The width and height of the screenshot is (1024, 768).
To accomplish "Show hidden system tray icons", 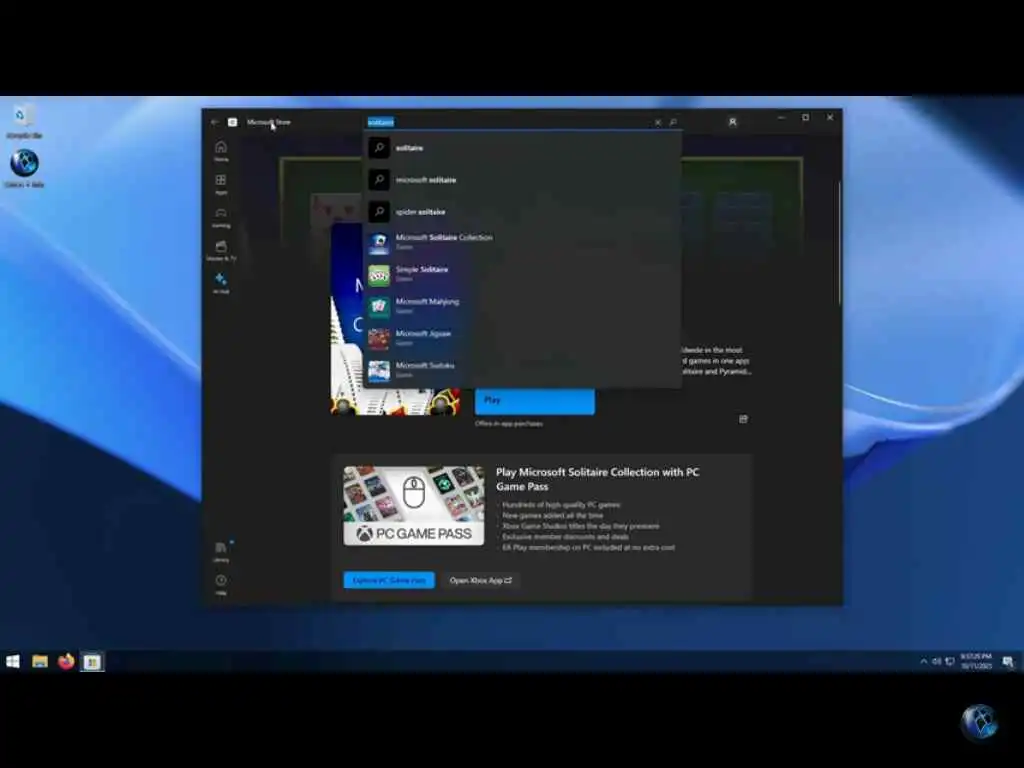I will tap(923, 662).
